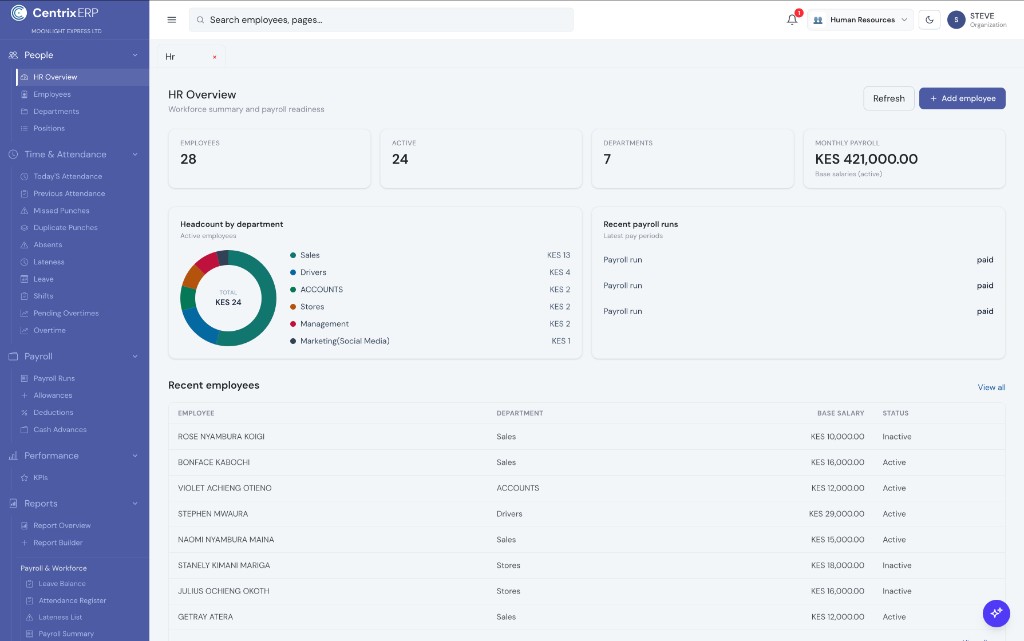Screen dimensions: 1024x641
Task: Click the Employees sidebar icon
Action: (x=24, y=95)
